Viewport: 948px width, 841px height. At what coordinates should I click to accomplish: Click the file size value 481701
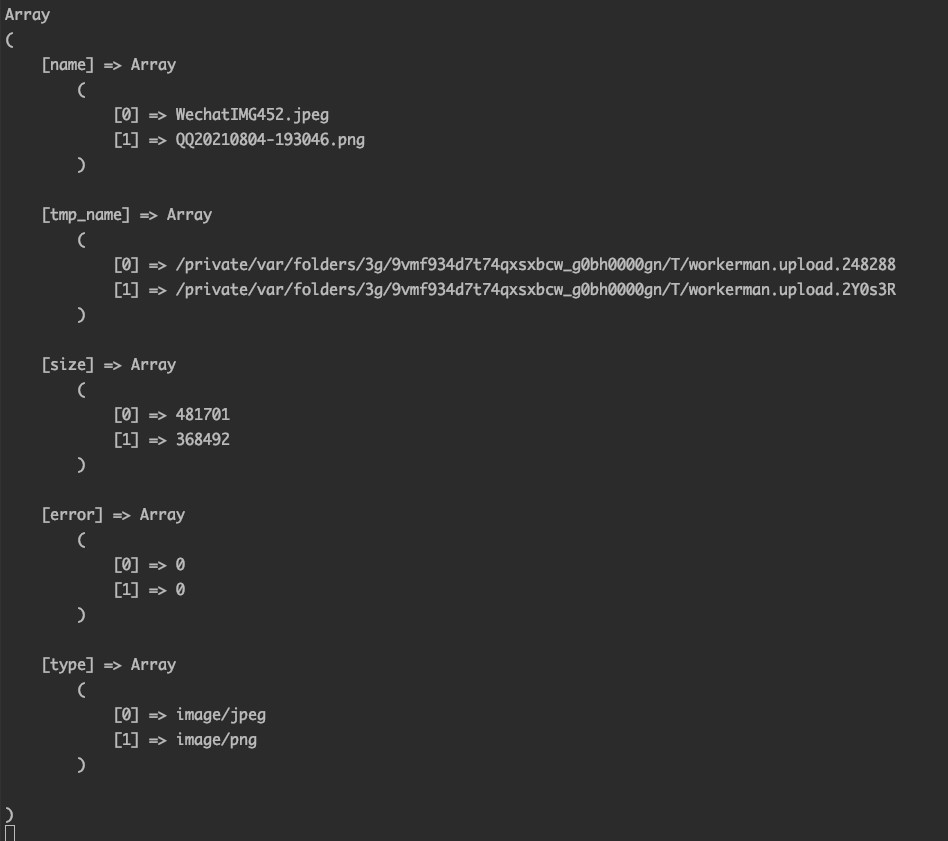pyautogui.click(x=203, y=415)
